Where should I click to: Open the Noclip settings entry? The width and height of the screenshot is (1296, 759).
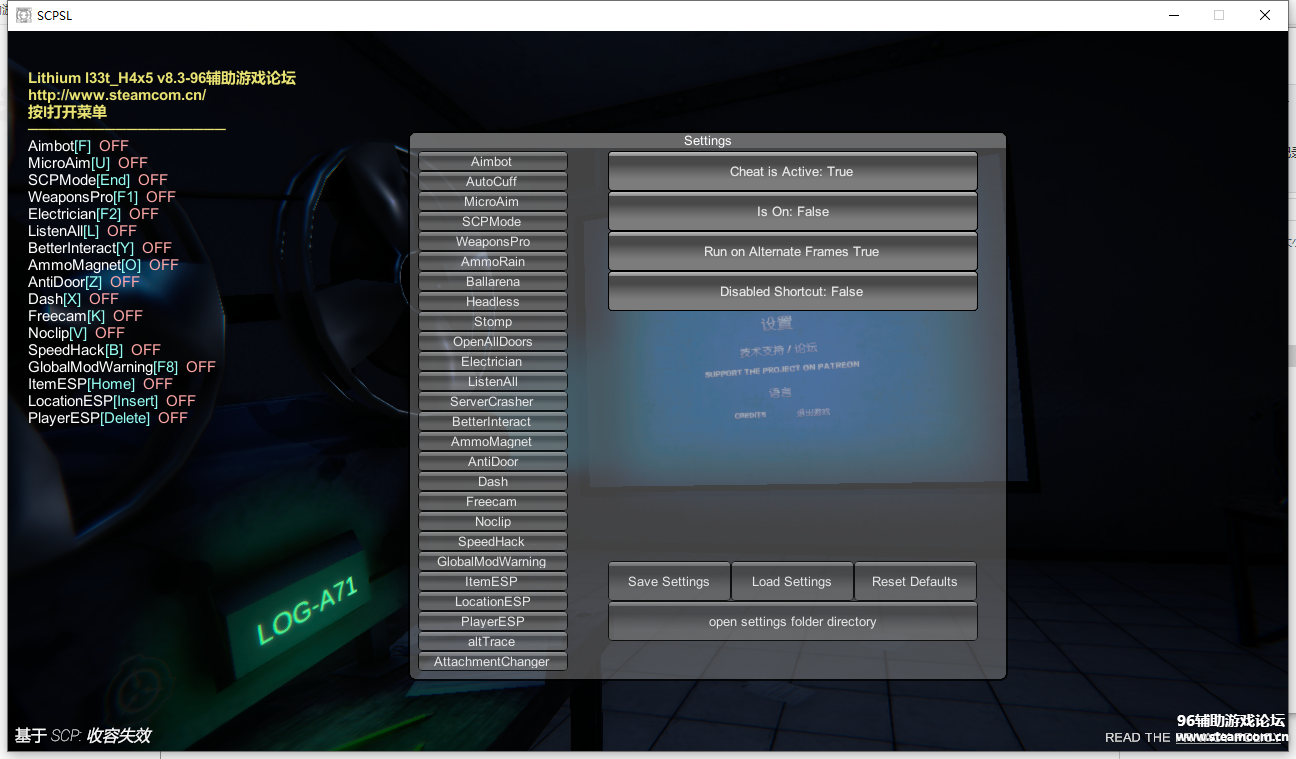[492, 522]
